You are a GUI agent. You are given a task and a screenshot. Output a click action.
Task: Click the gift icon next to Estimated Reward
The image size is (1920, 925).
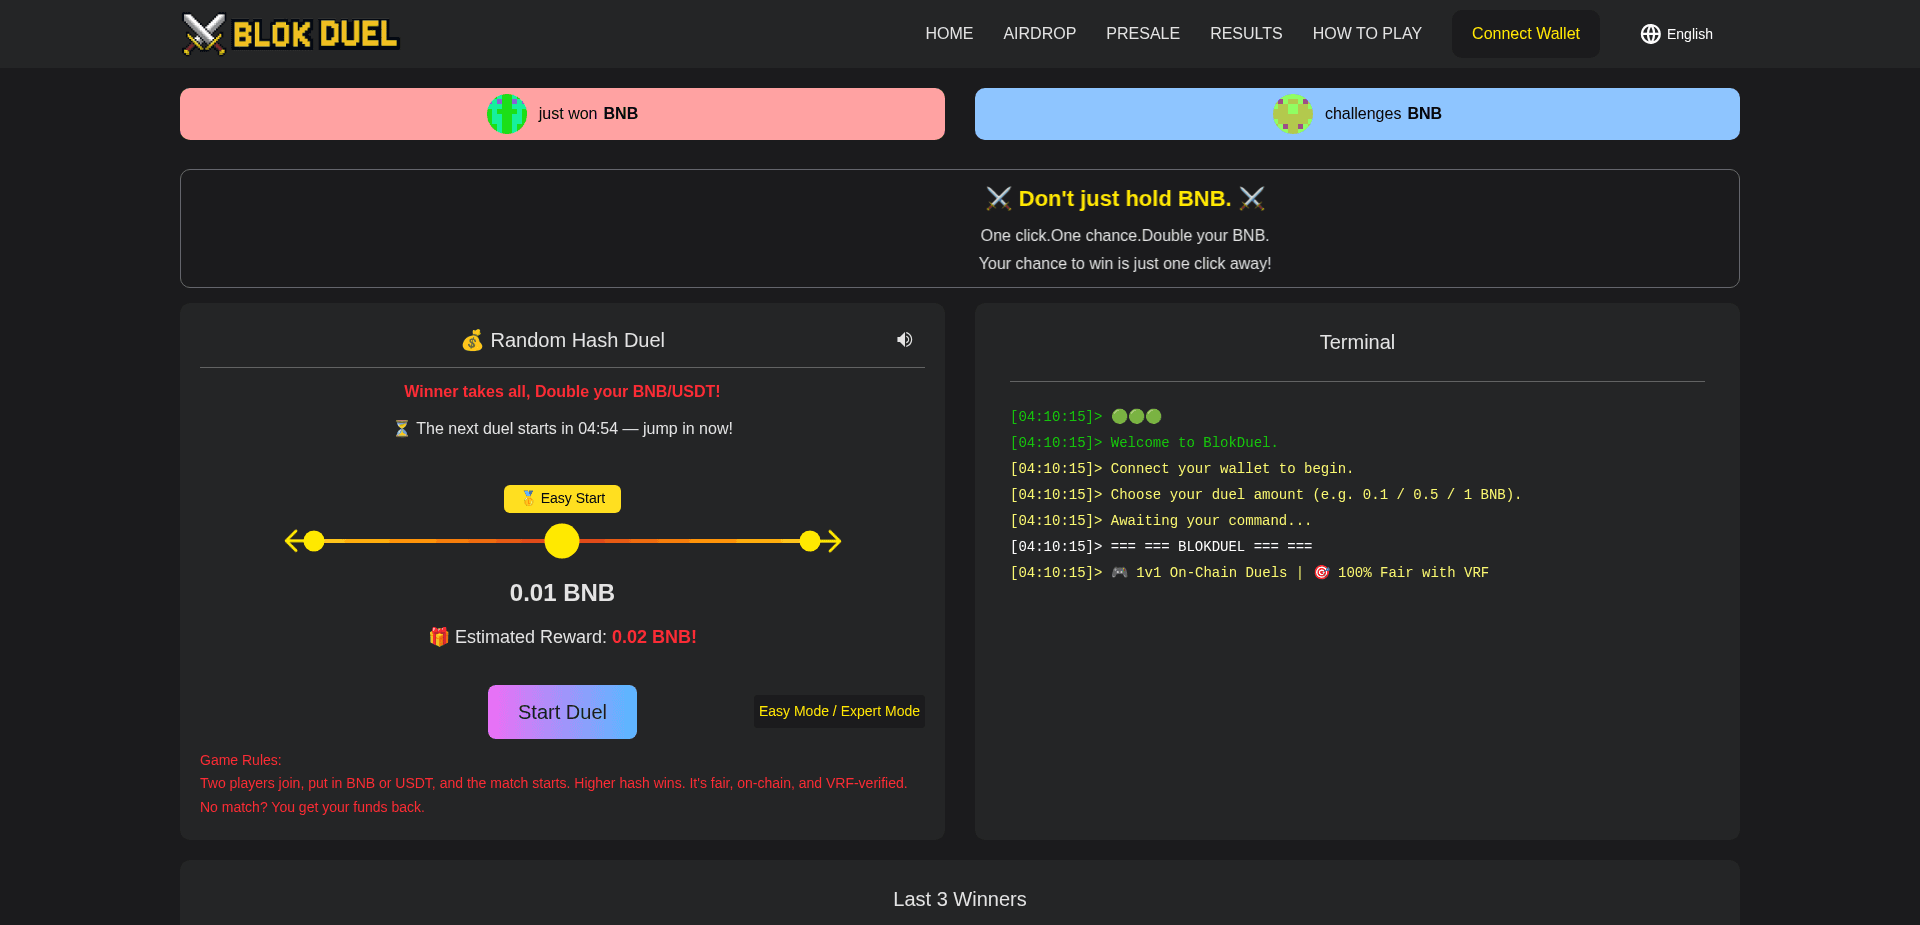click(x=438, y=636)
